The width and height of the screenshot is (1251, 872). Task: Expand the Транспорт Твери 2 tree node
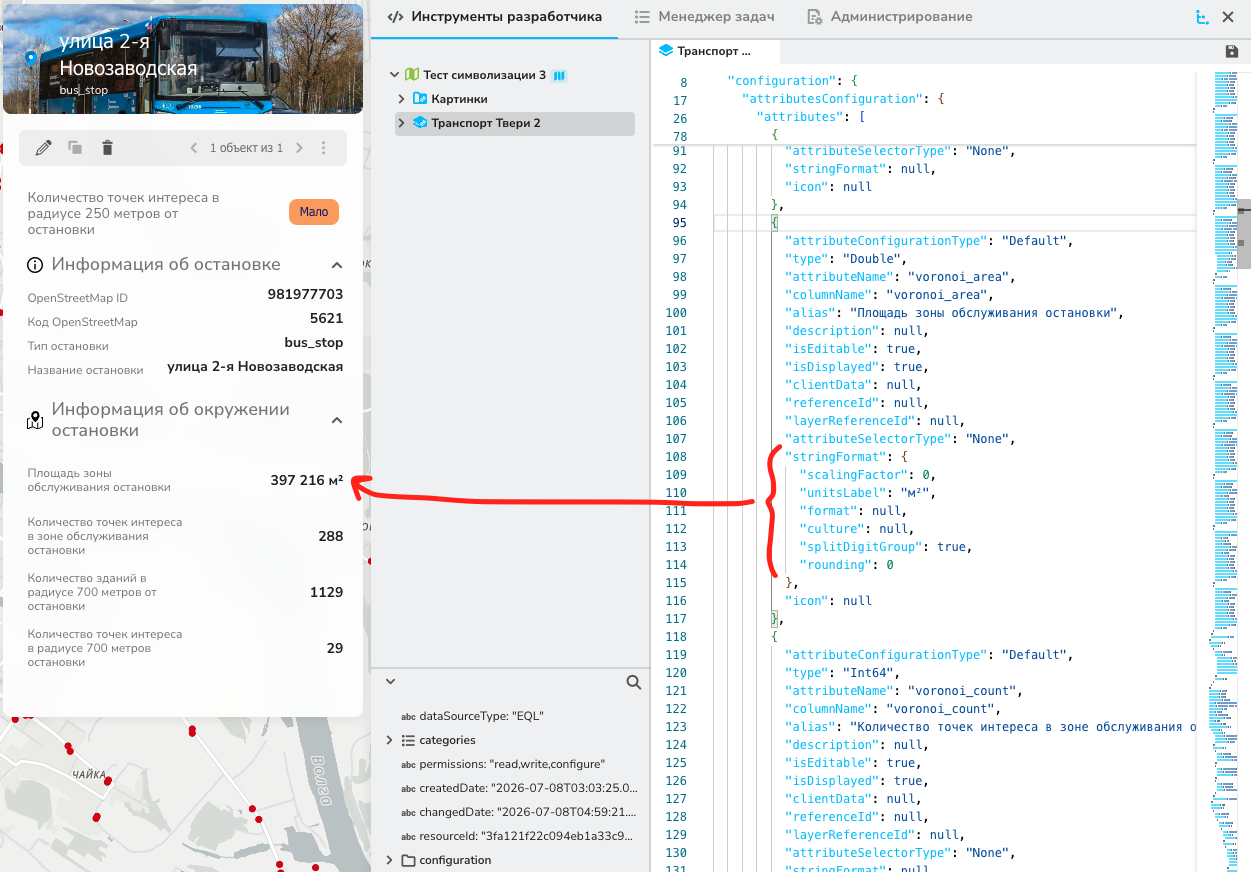coord(402,123)
